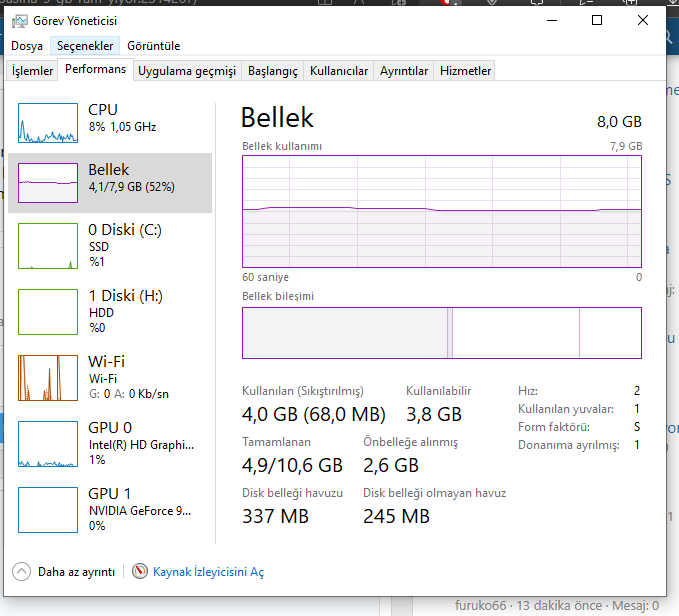
Task: Click the Form faktörü: label
Action: [554, 427]
